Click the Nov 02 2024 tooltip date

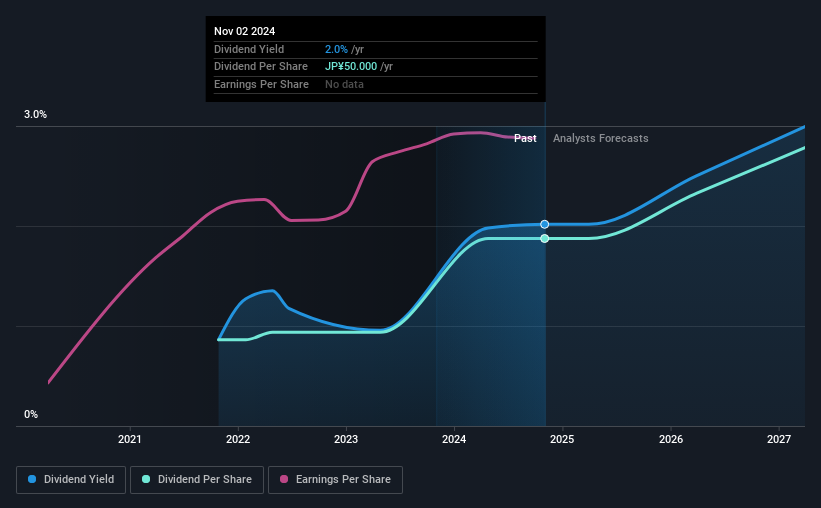pyautogui.click(x=245, y=31)
